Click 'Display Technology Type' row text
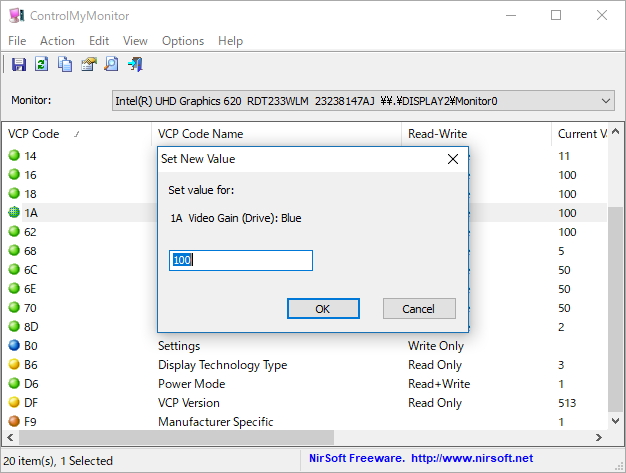The width and height of the screenshot is (626, 473). pyautogui.click(x=222, y=365)
